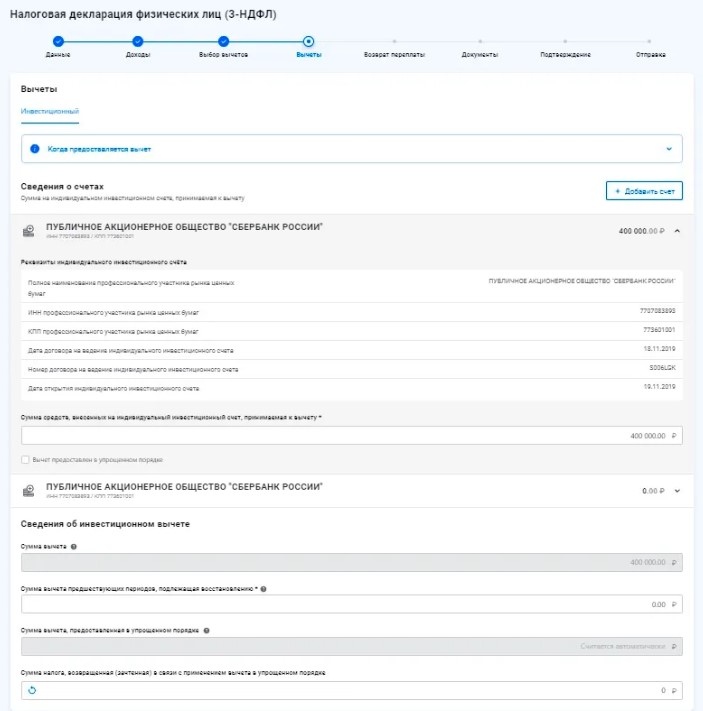This screenshot has height=711, width=703.
Task: Click the Возврат переплаты step label
Action: [394, 54]
